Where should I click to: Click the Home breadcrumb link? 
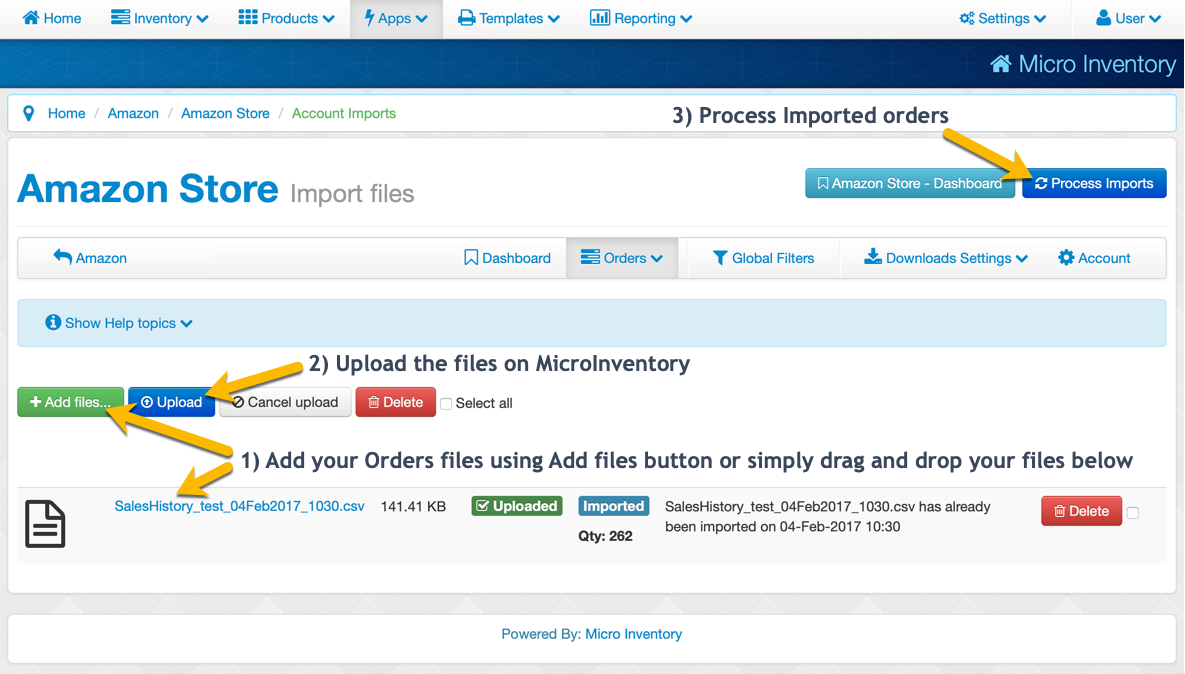(67, 113)
